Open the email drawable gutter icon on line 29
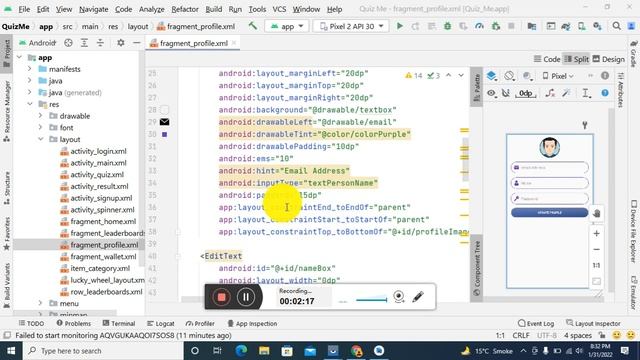Image resolution: width=640 pixels, height=360 pixels. click(x=164, y=122)
